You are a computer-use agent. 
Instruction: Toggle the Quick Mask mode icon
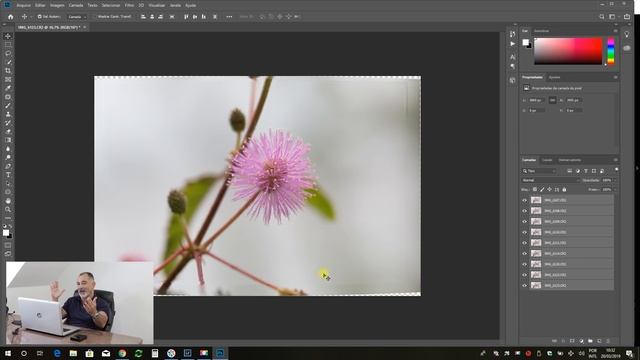point(8,245)
